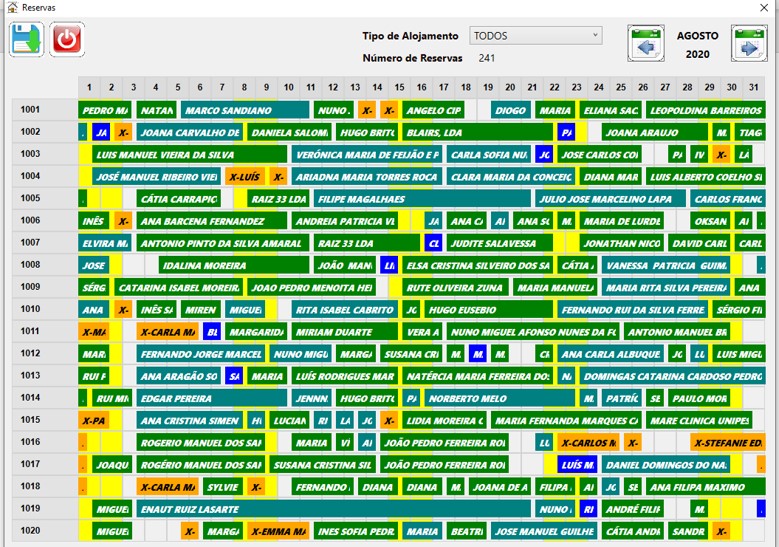Select day 31 column header
This screenshot has height=547, width=779.
(754, 87)
